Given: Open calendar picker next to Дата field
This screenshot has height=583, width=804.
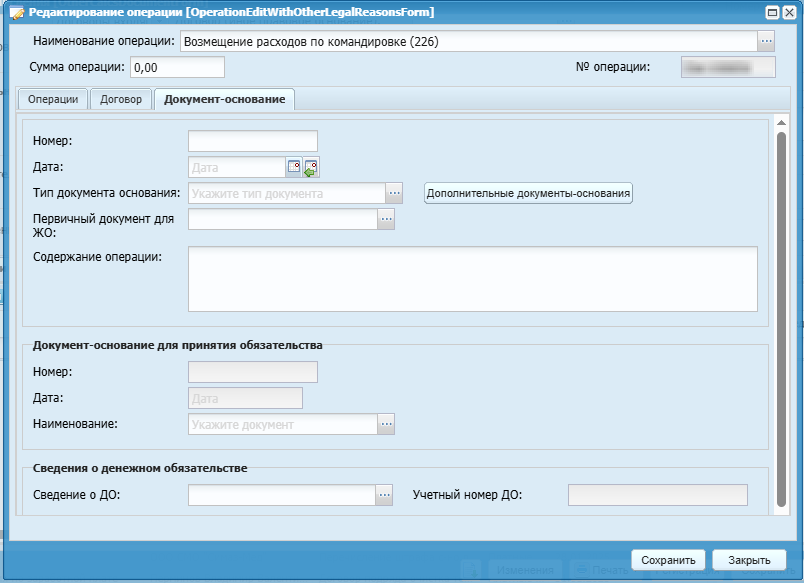Looking at the screenshot, I should point(294,167).
